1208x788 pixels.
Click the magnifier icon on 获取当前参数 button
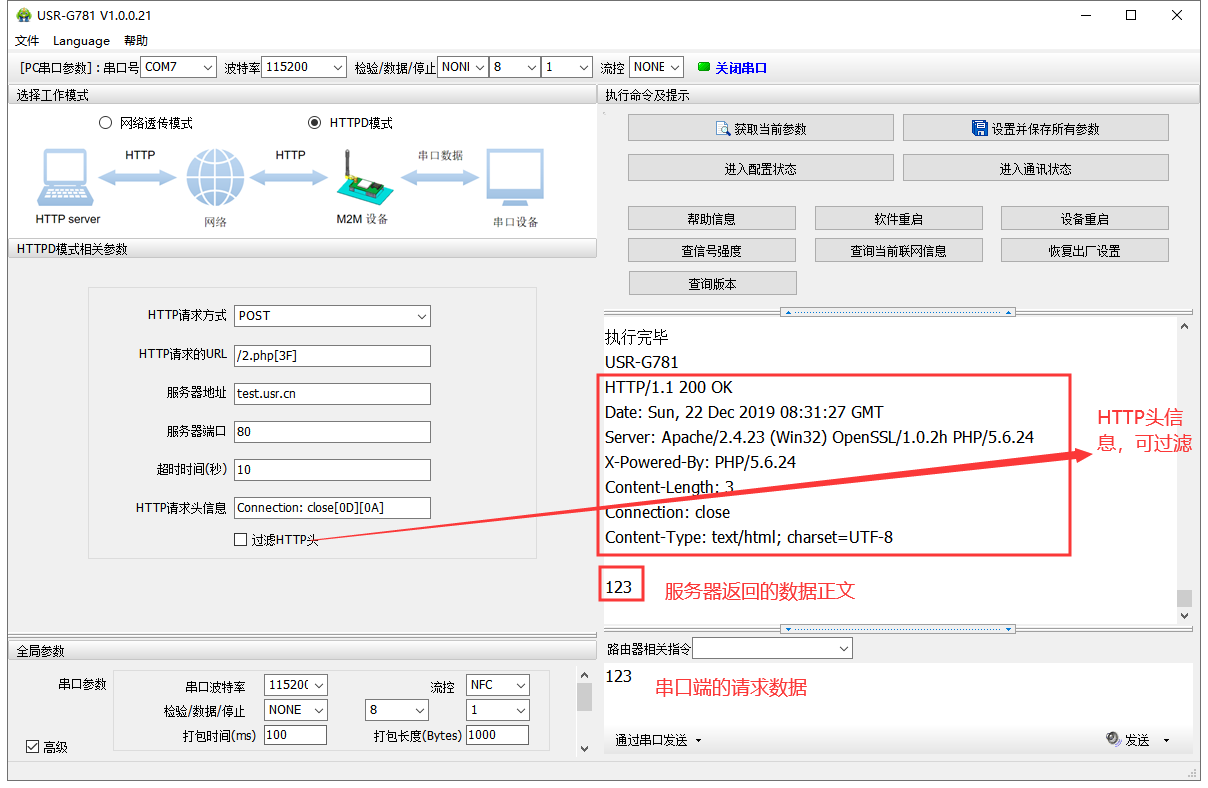pyautogui.click(x=723, y=129)
